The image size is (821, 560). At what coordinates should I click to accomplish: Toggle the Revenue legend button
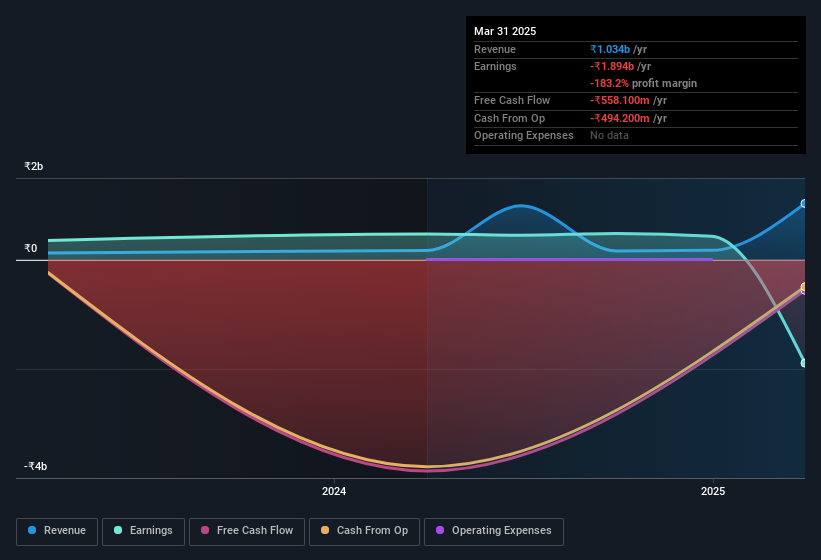click(57, 531)
